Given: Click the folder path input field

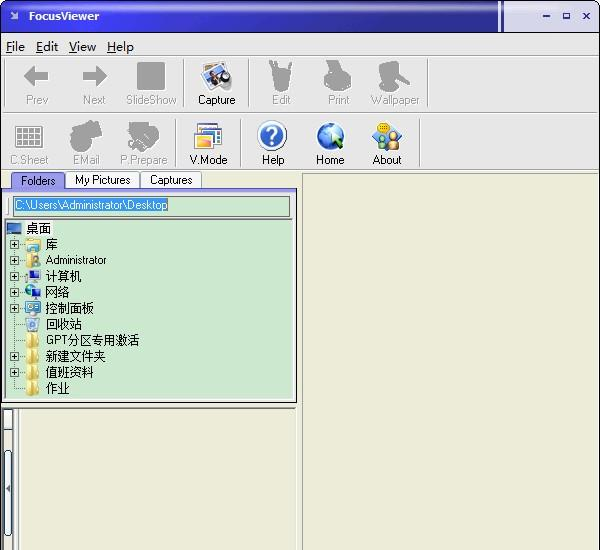Looking at the screenshot, I should point(152,206).
